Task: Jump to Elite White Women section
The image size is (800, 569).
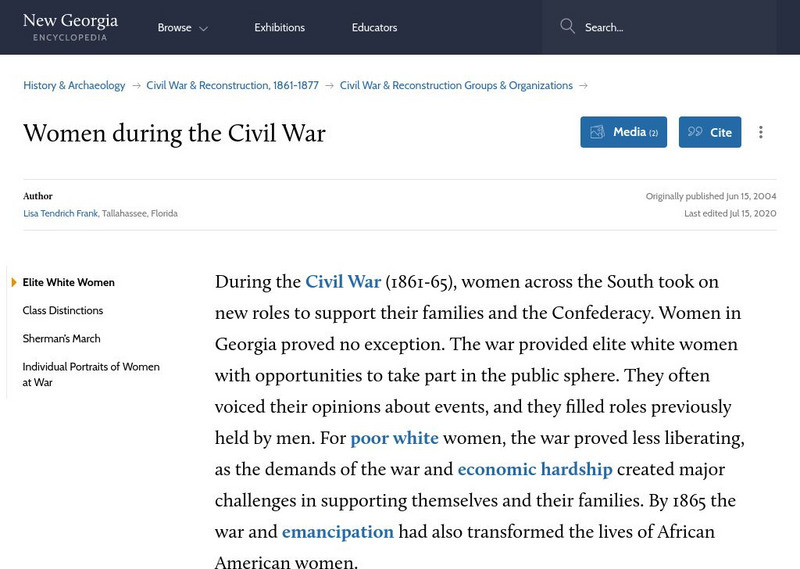Action: pos(69,283)
